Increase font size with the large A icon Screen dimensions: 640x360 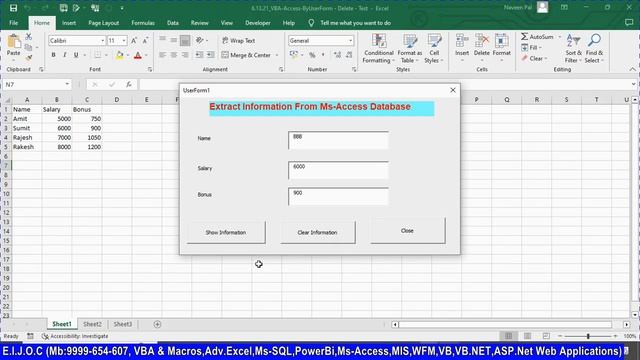[x=134, y=40]
